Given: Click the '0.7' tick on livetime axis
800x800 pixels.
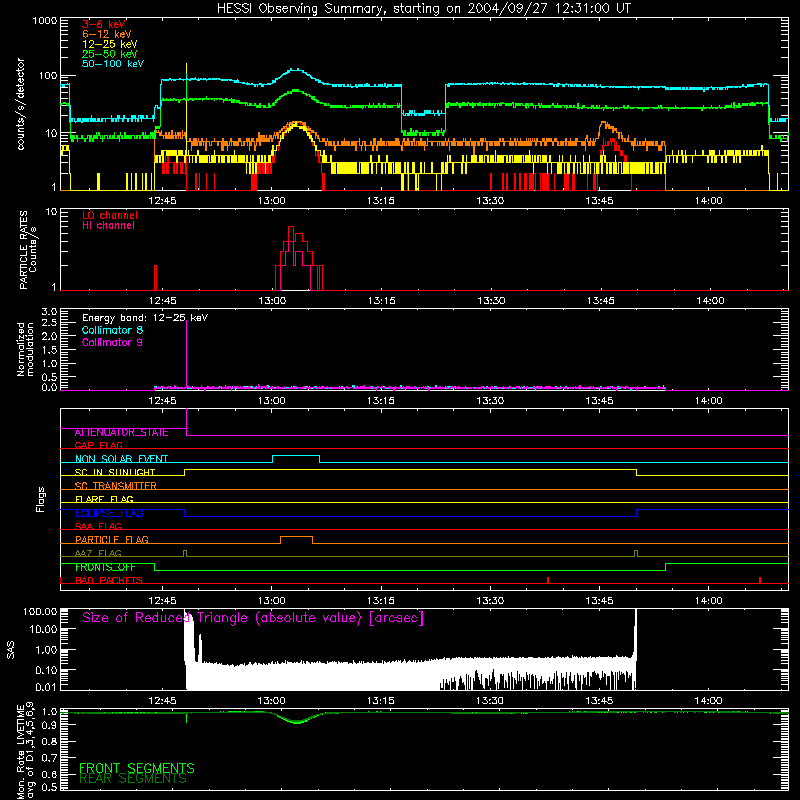Looking at the screenshot, I should click(x=49, y=758).
